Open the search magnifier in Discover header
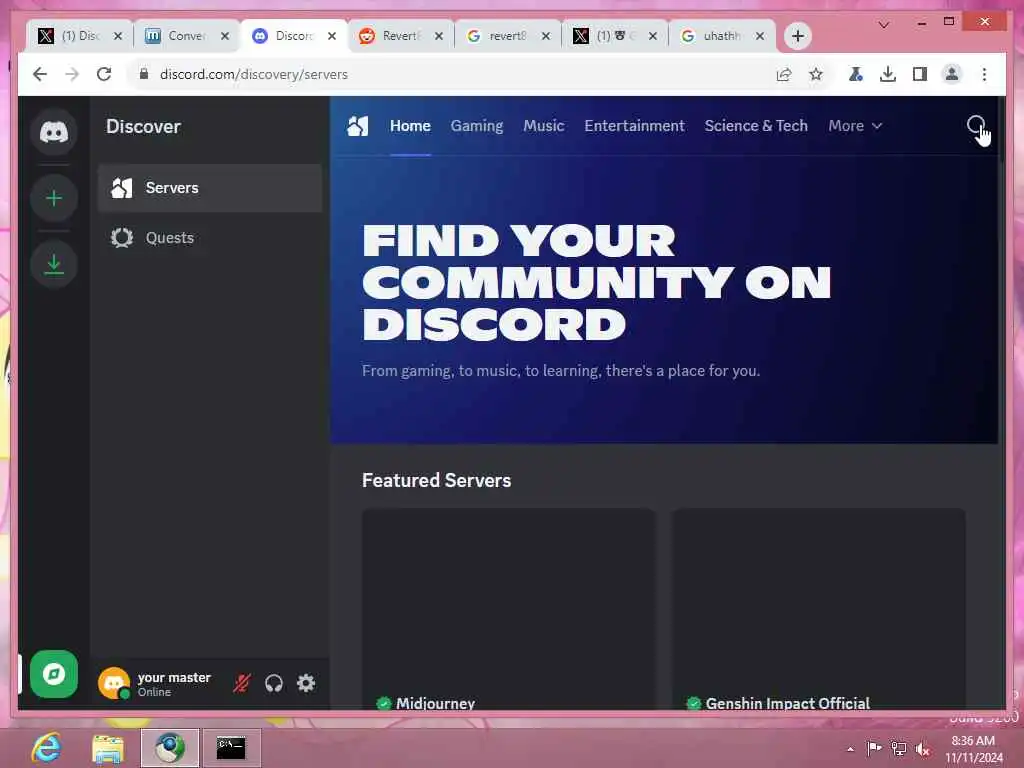1024x768 pixels. [x=976, y=125]
